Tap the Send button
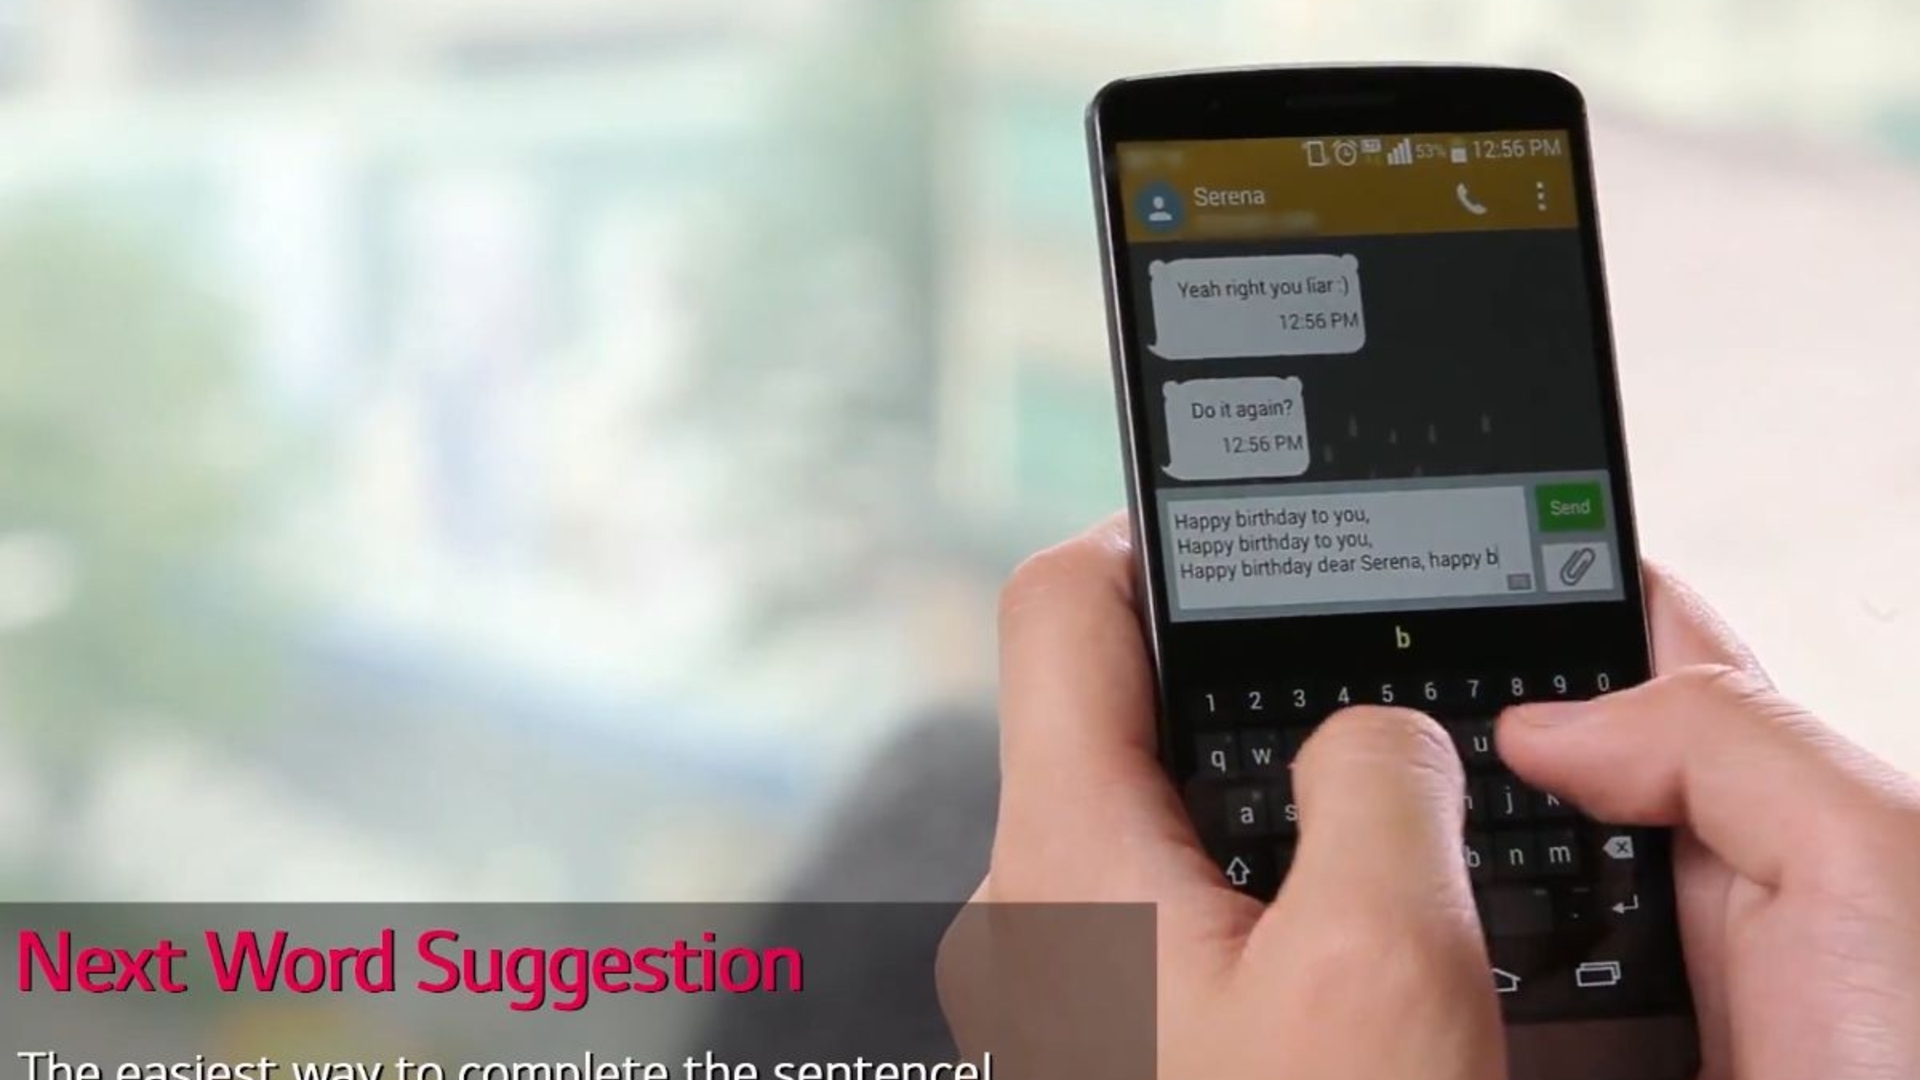 pos(1568,508)
